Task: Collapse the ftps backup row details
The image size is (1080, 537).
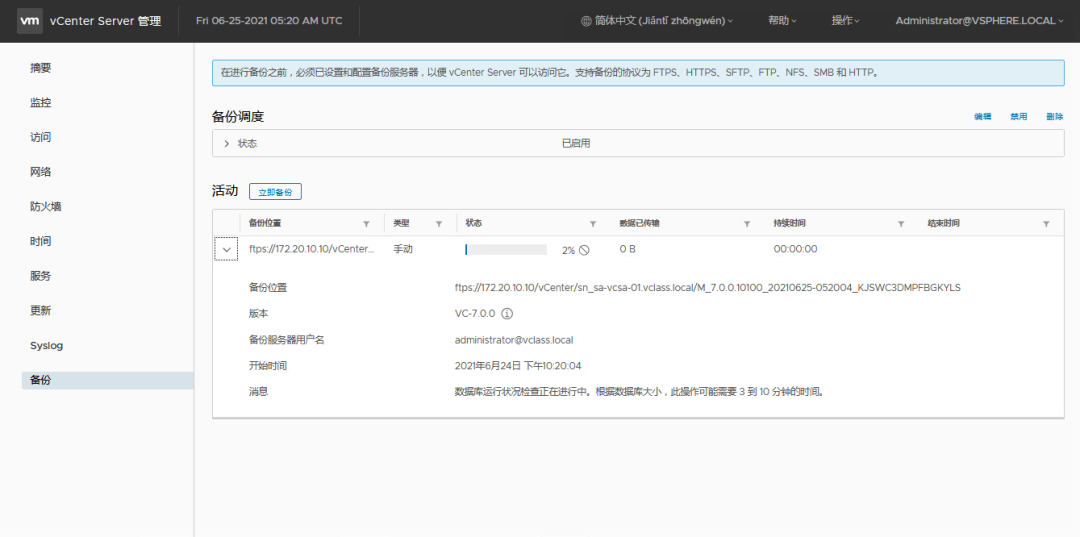Action: [226, 249]
